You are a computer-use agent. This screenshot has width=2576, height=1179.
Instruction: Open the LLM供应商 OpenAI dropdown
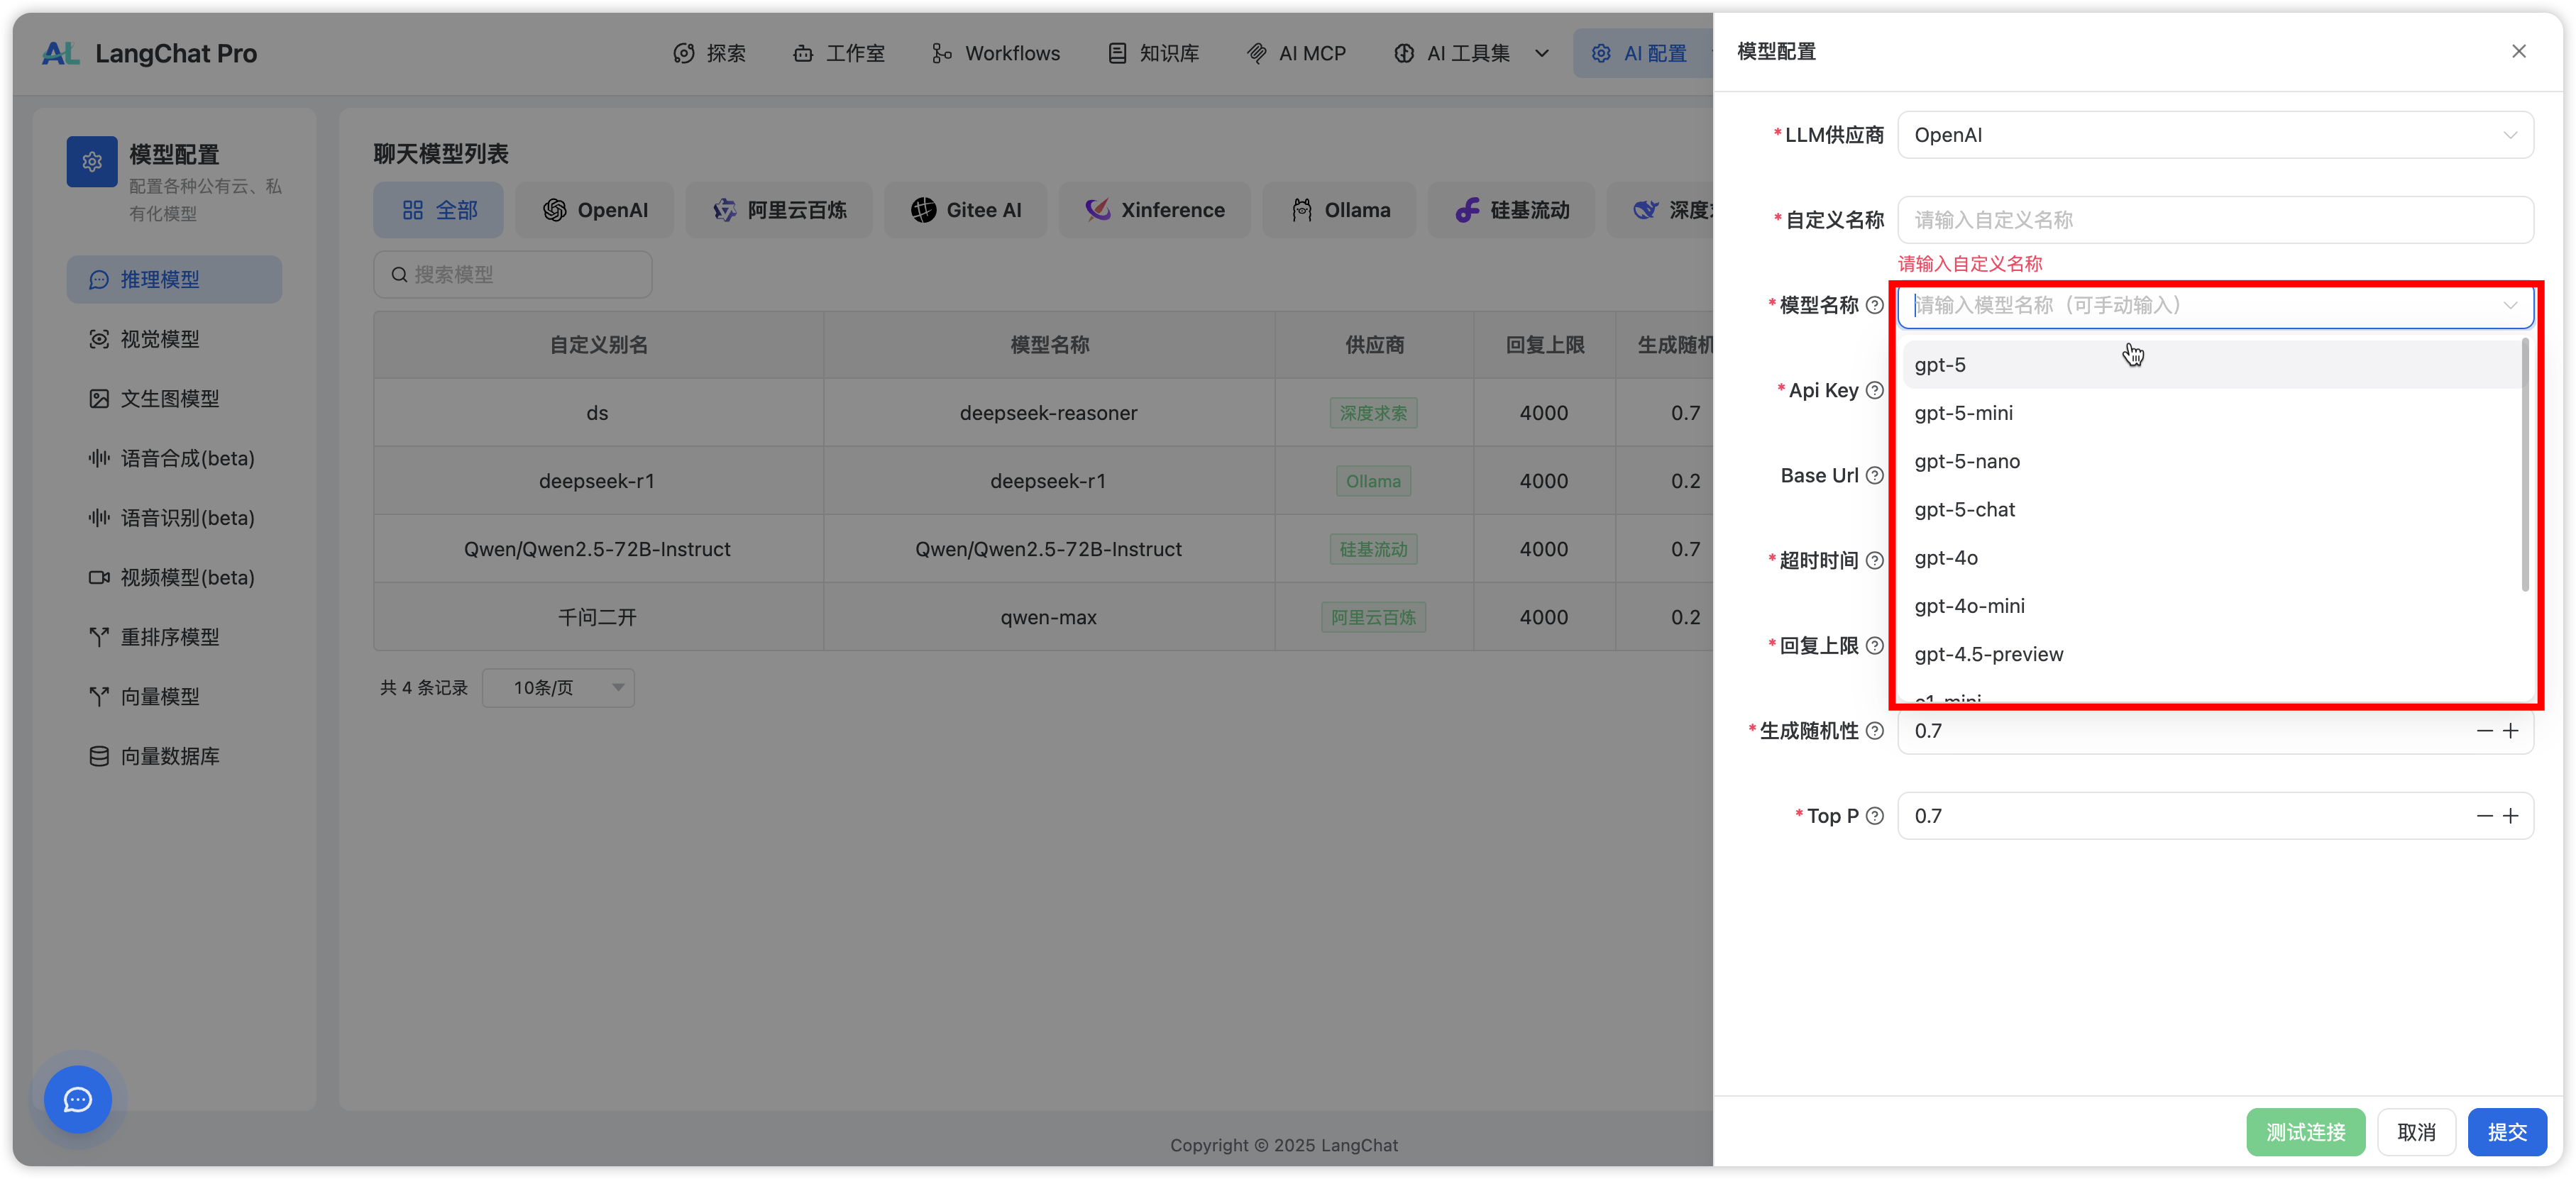coord(2214,135)
